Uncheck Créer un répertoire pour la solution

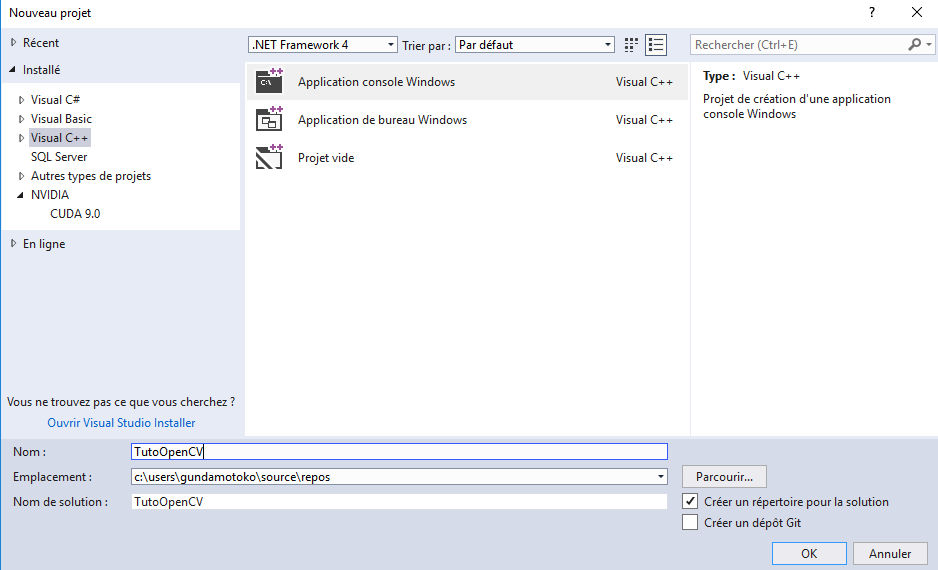point(690,502)
